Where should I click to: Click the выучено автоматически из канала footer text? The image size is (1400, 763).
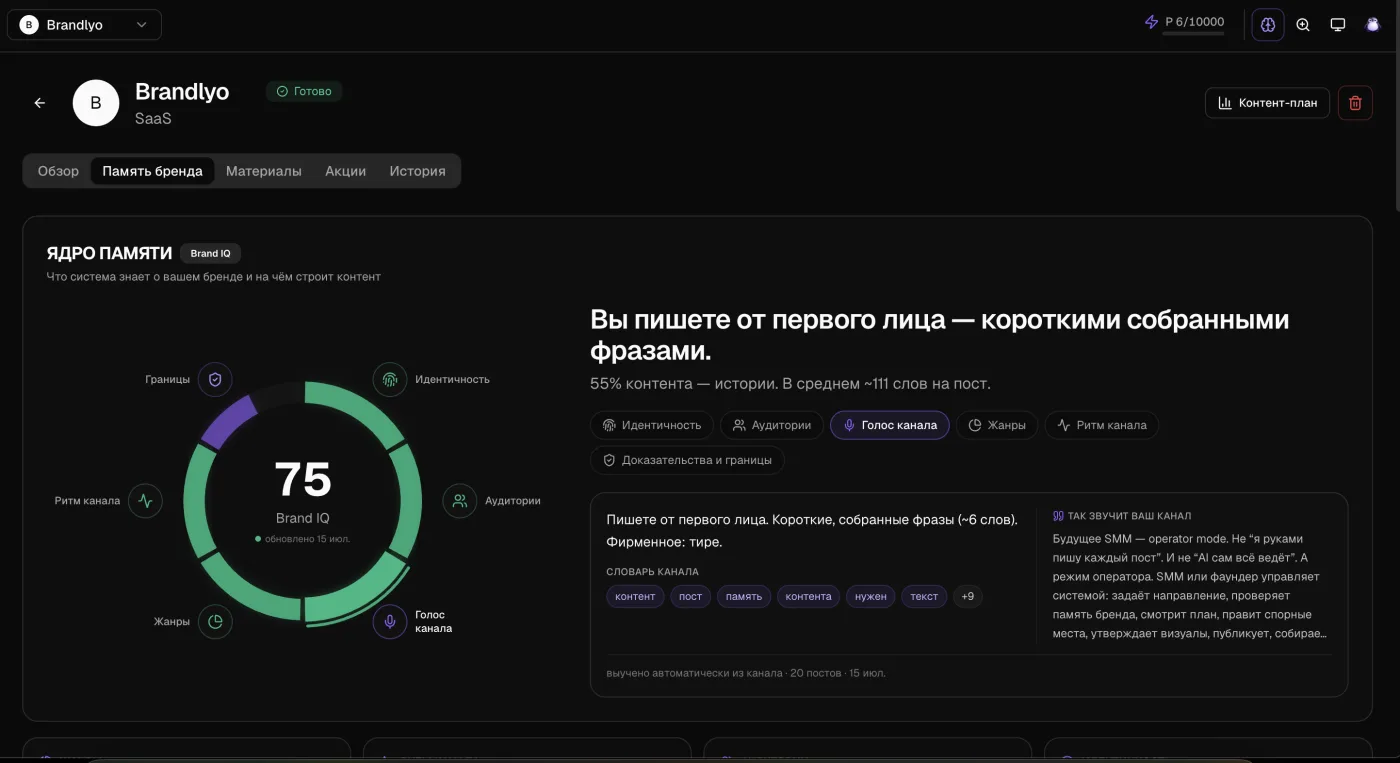coord(746,673)
